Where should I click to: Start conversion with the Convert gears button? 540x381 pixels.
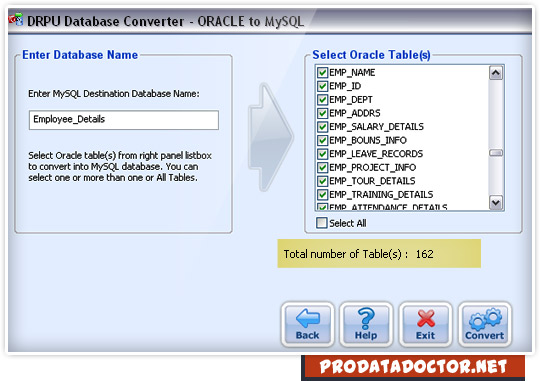[x=485, y=325]
